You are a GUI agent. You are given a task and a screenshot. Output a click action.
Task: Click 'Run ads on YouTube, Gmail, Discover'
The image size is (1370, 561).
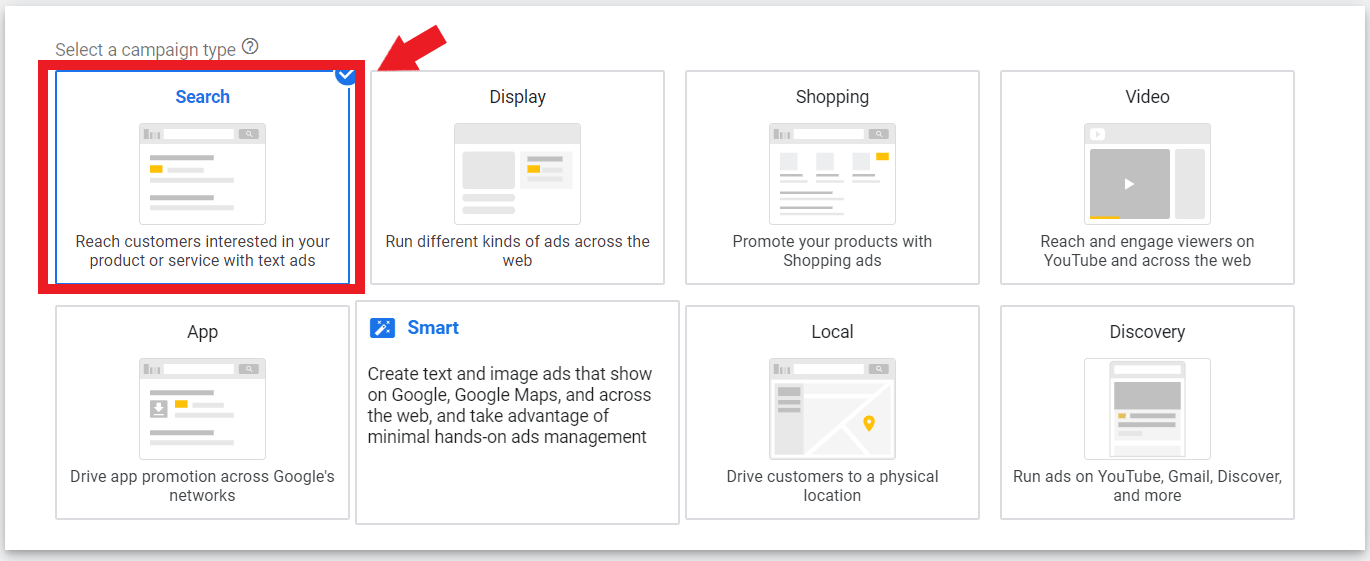pos(1147,486)
